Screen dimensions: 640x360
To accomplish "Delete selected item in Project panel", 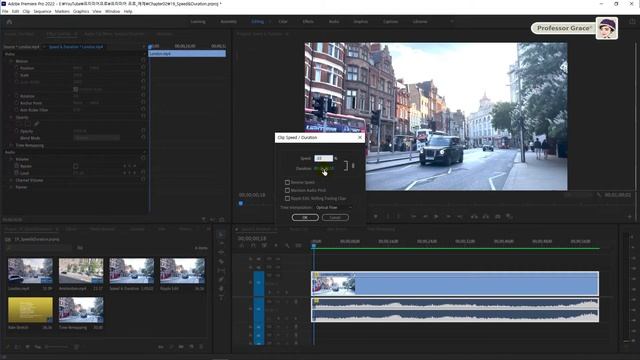I will pyautogui.click(x=201, y=347).
